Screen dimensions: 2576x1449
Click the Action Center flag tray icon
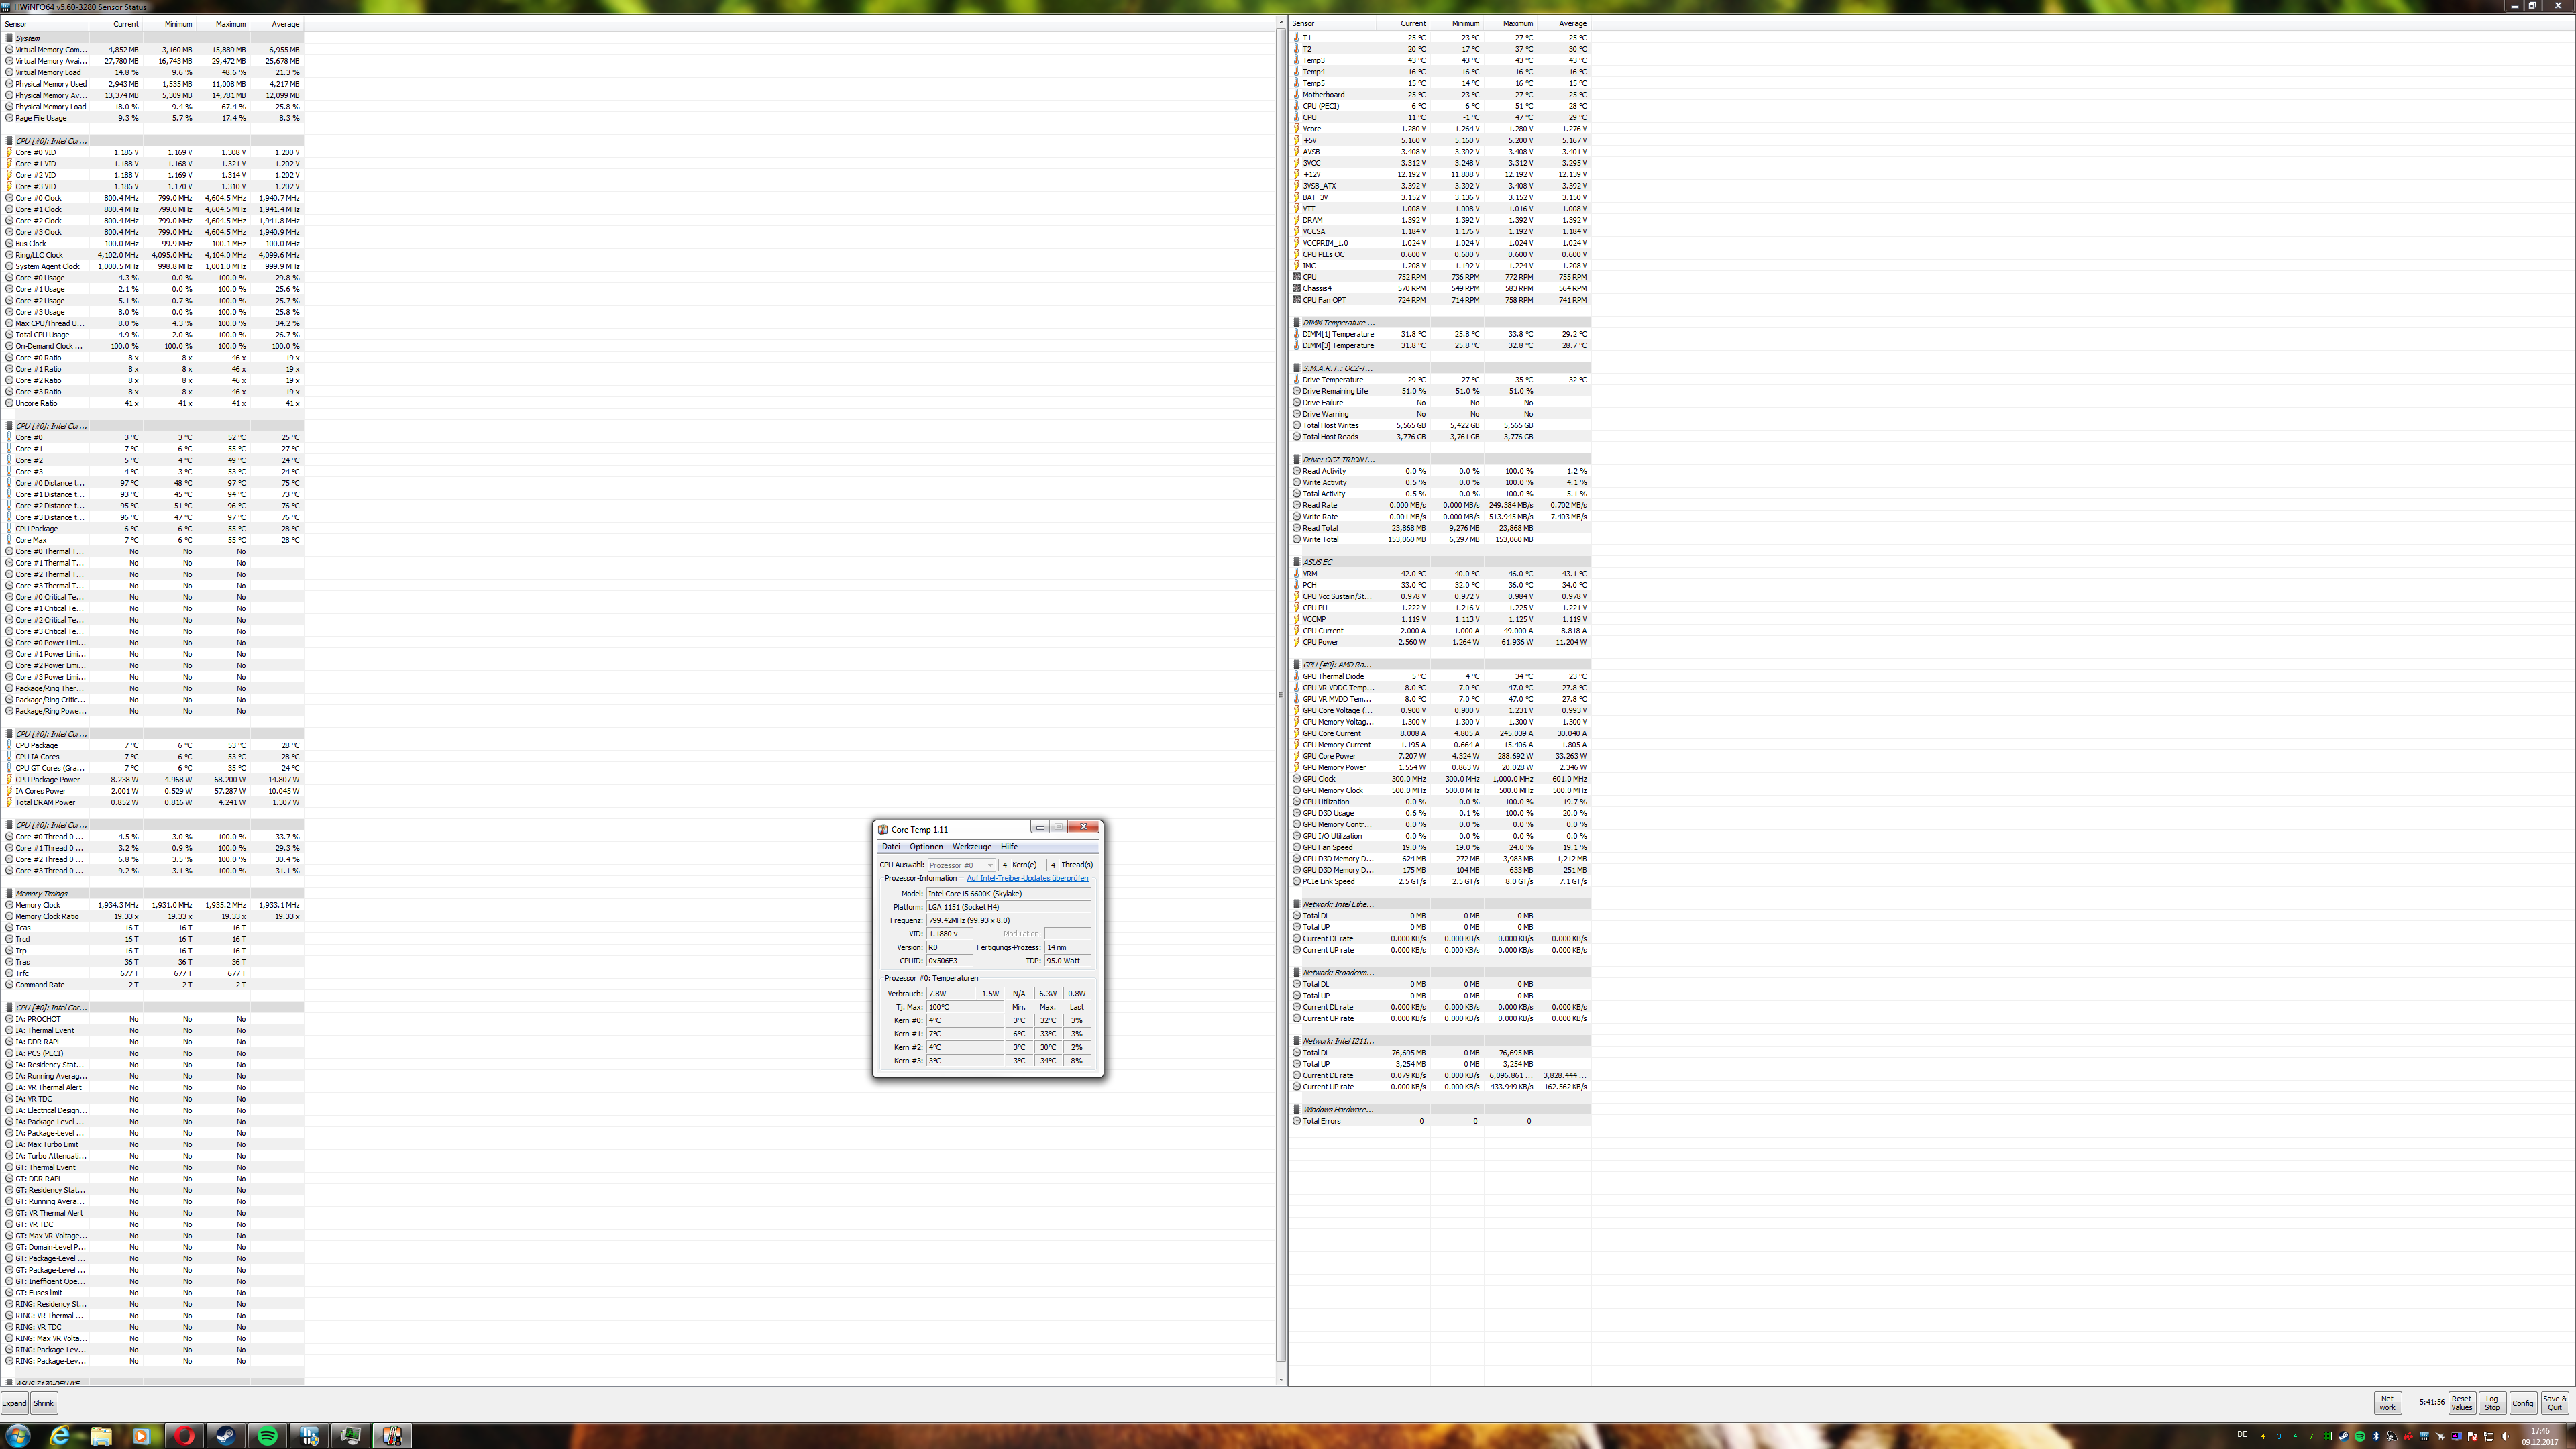2472,1436
